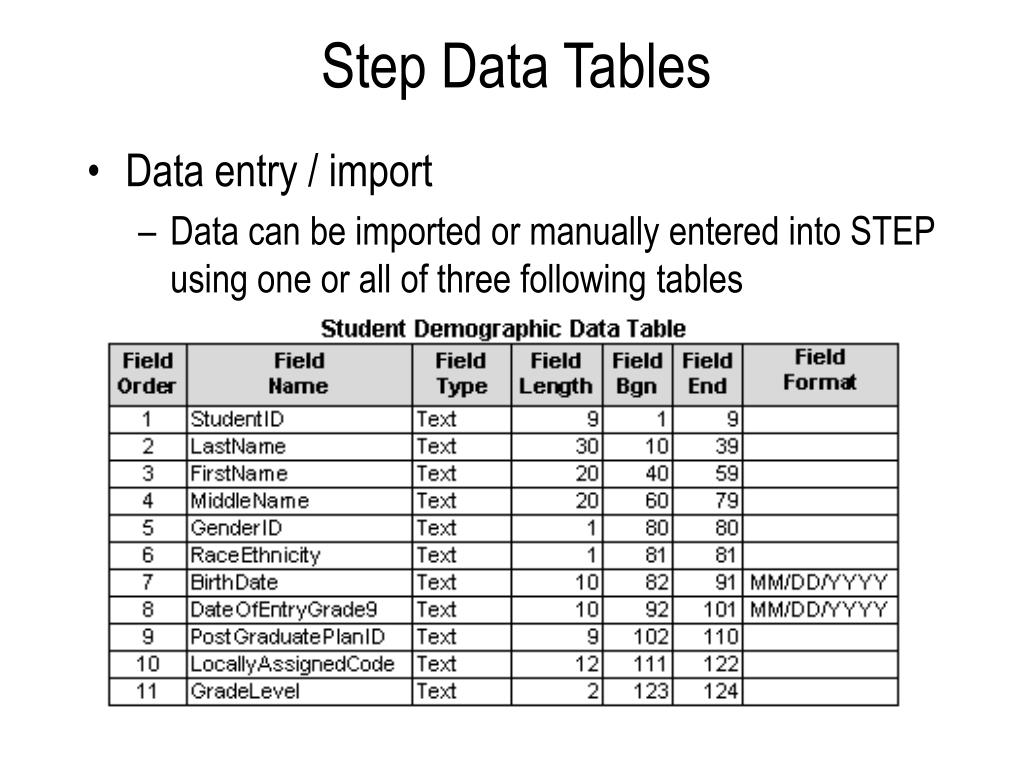Click the Step Data Tables title
This screenshot has height=768, width=1024.
pos(516,67)
